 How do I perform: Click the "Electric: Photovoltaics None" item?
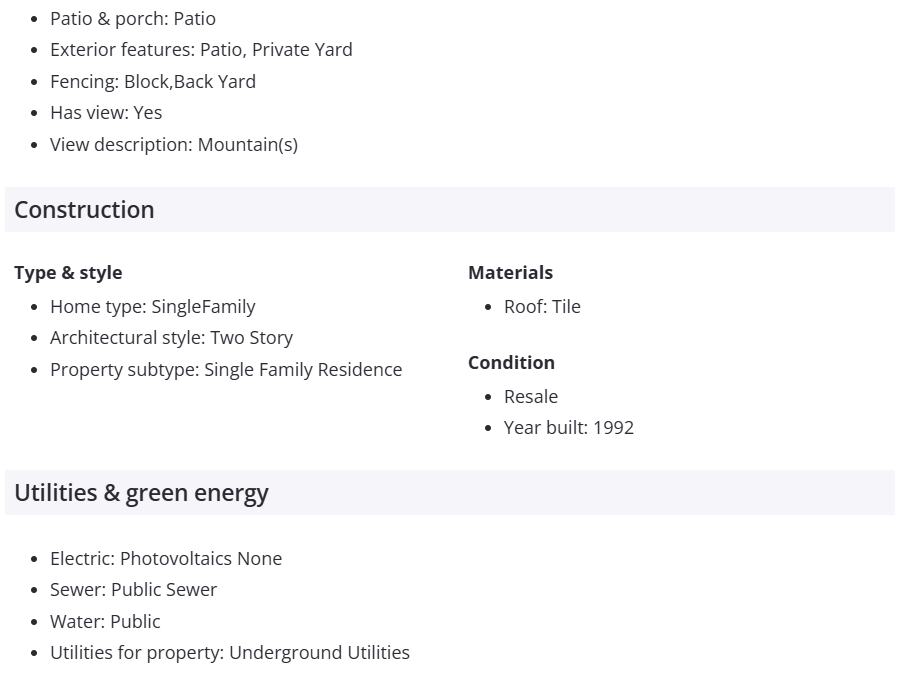click(x=166, y=558)
